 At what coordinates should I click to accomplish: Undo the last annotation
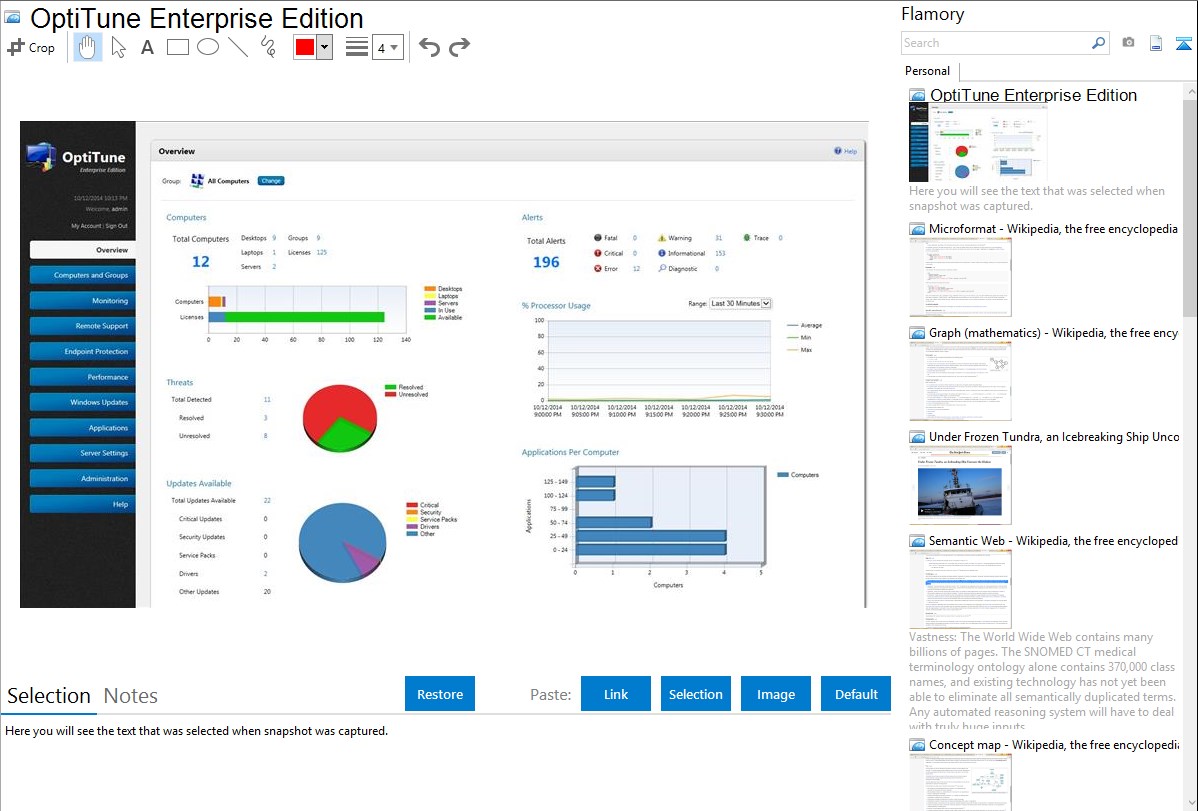click(x=429, y=47)
